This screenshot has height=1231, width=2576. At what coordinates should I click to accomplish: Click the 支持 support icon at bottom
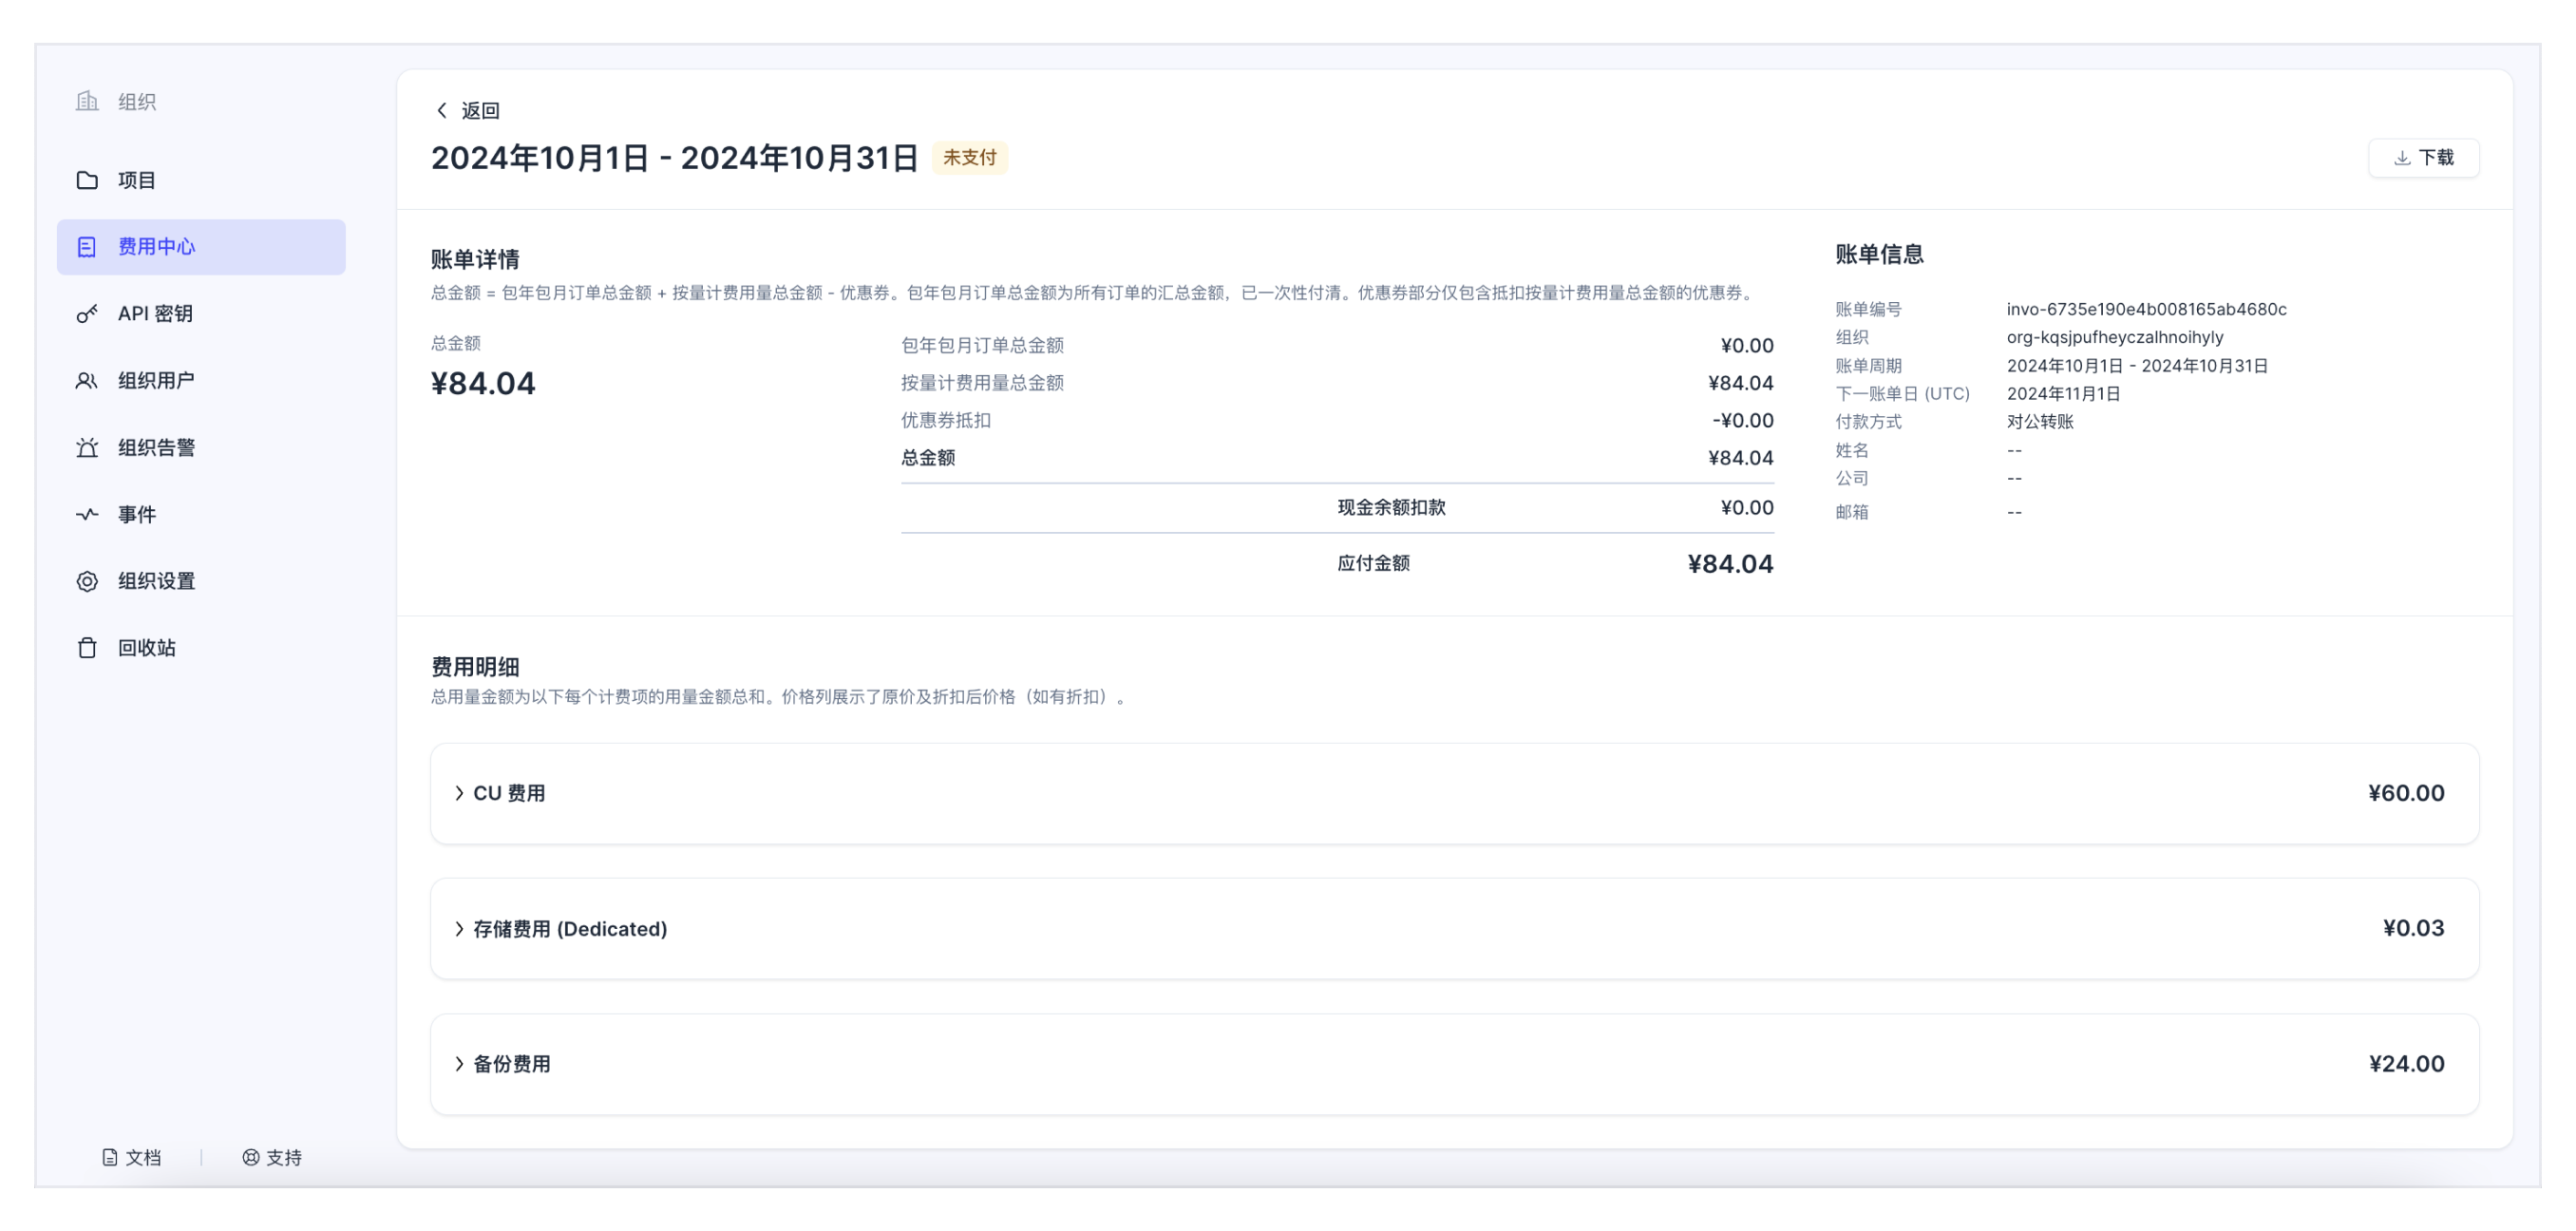(x=249, y=1157)
